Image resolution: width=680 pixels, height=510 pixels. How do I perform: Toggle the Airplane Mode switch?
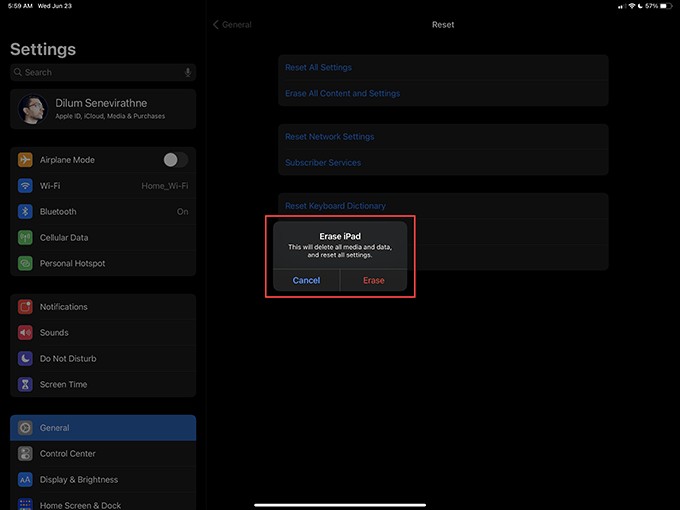pyautogui.click(x=175, y=160)
